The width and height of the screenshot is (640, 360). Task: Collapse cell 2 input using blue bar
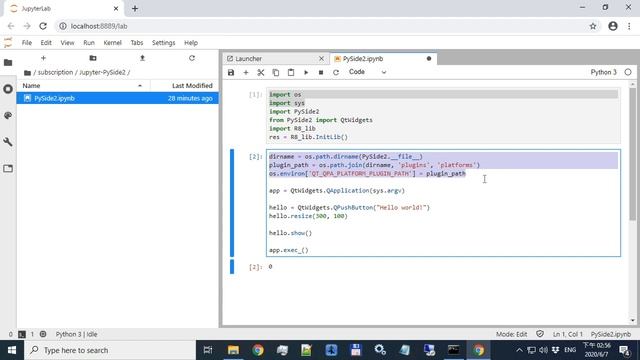[232, 203]
